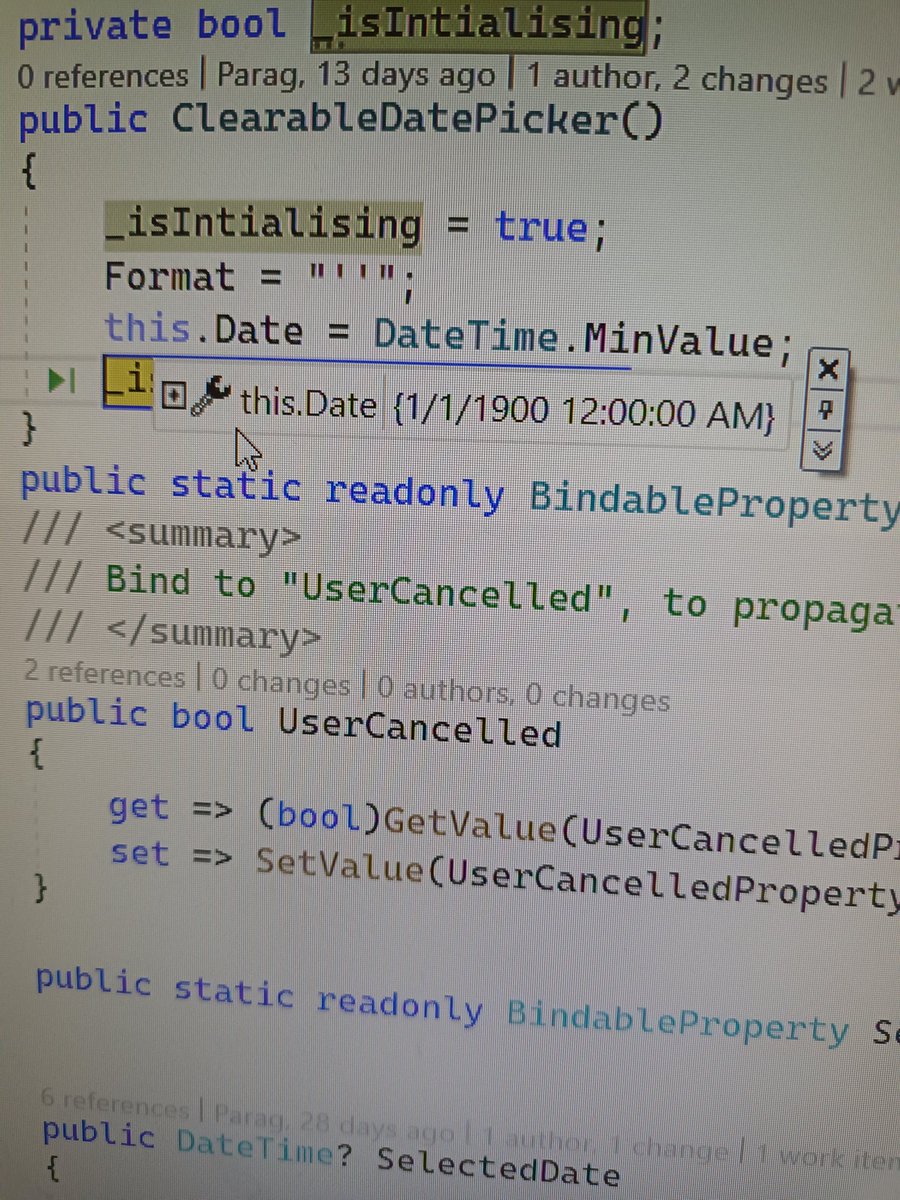Screen dimensions: 900x1200
Task: Click _isIntialising in the private bool declaration
Action: coord(478,26)
